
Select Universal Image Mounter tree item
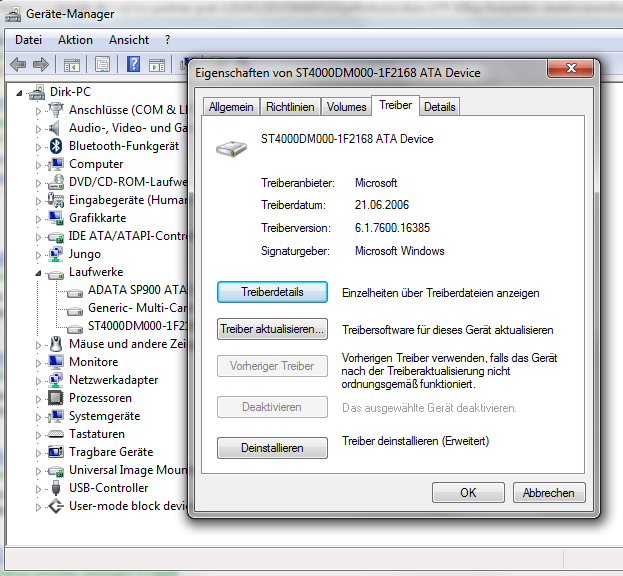click(x=128, y=470)
